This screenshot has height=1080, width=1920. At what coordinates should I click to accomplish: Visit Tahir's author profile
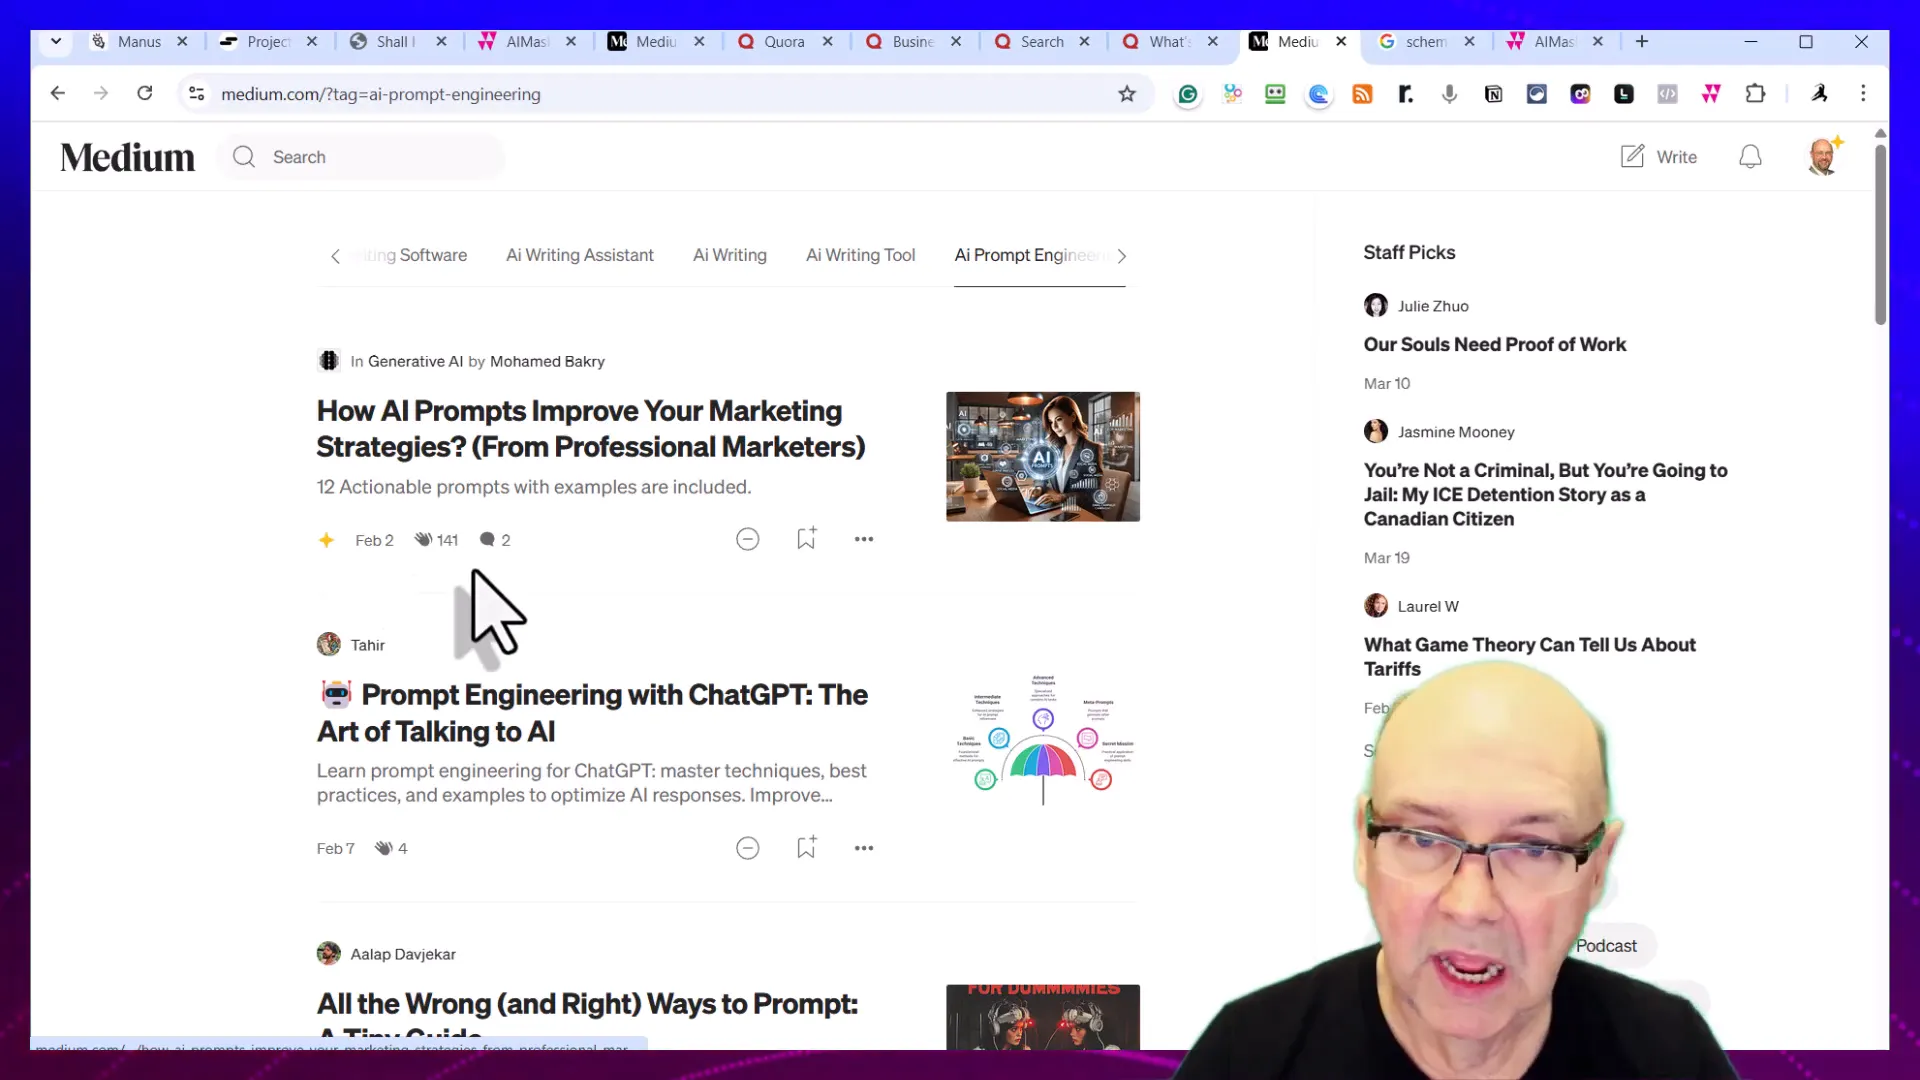367,645
